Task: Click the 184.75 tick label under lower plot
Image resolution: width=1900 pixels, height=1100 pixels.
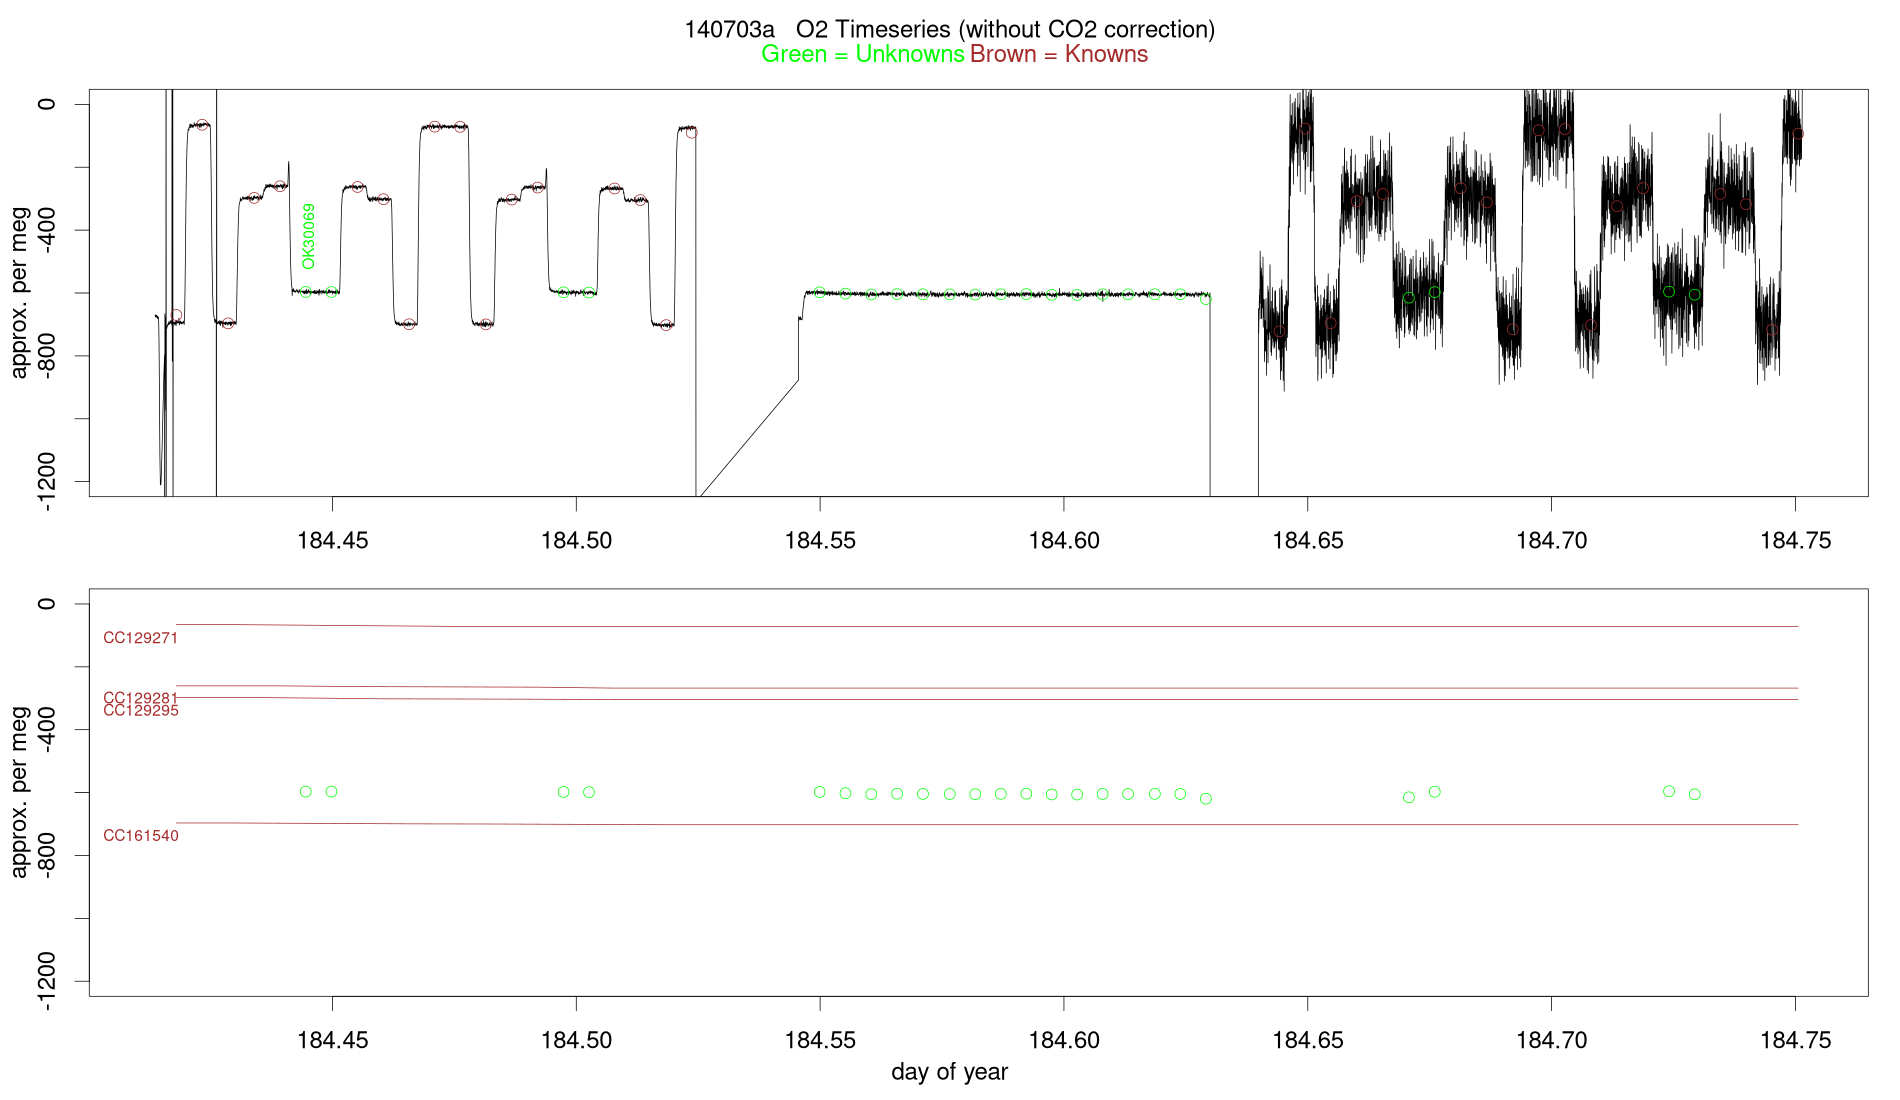Action: coord(1796,1041)
